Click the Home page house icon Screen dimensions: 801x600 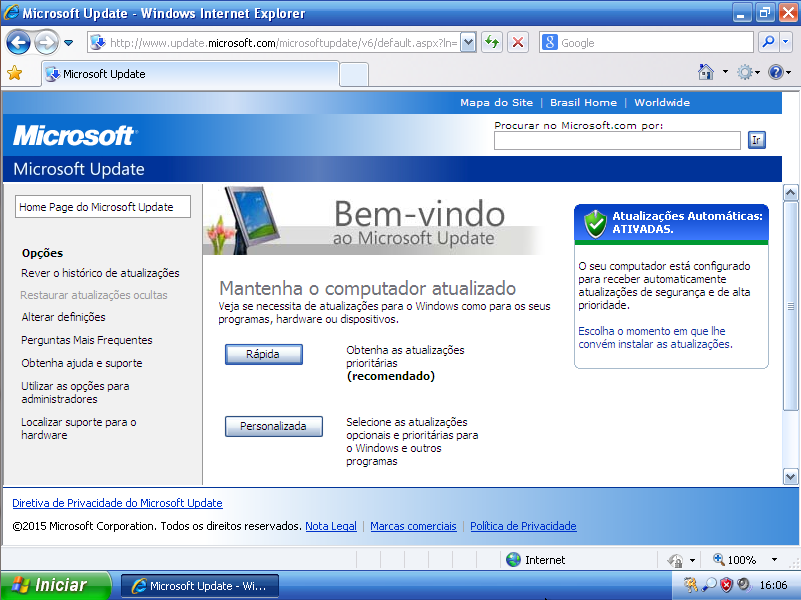pos(706,72)
